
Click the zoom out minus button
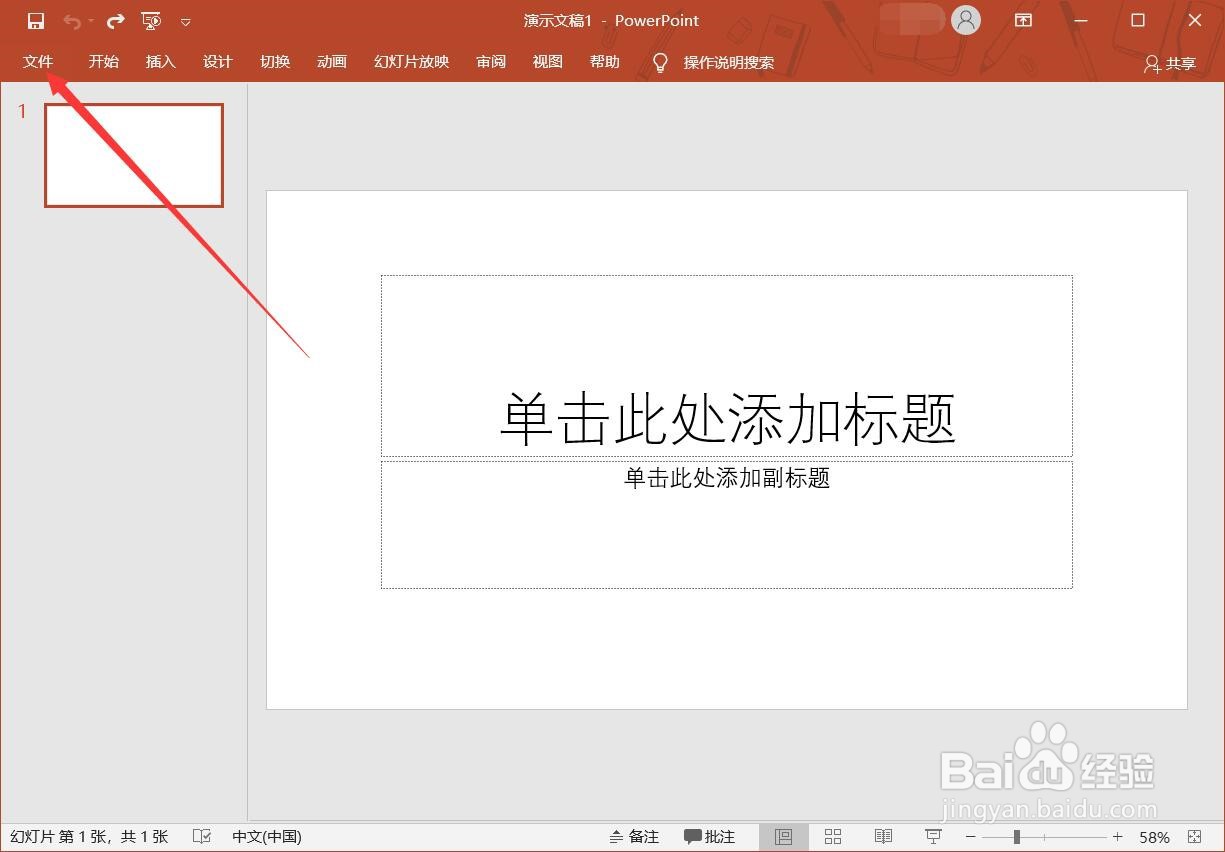(970, 837)
